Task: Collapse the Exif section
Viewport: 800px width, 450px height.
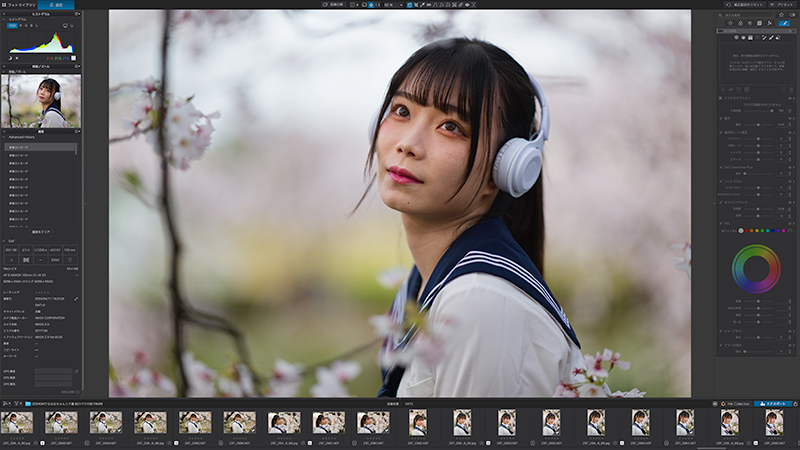Action: click(4, 240)
